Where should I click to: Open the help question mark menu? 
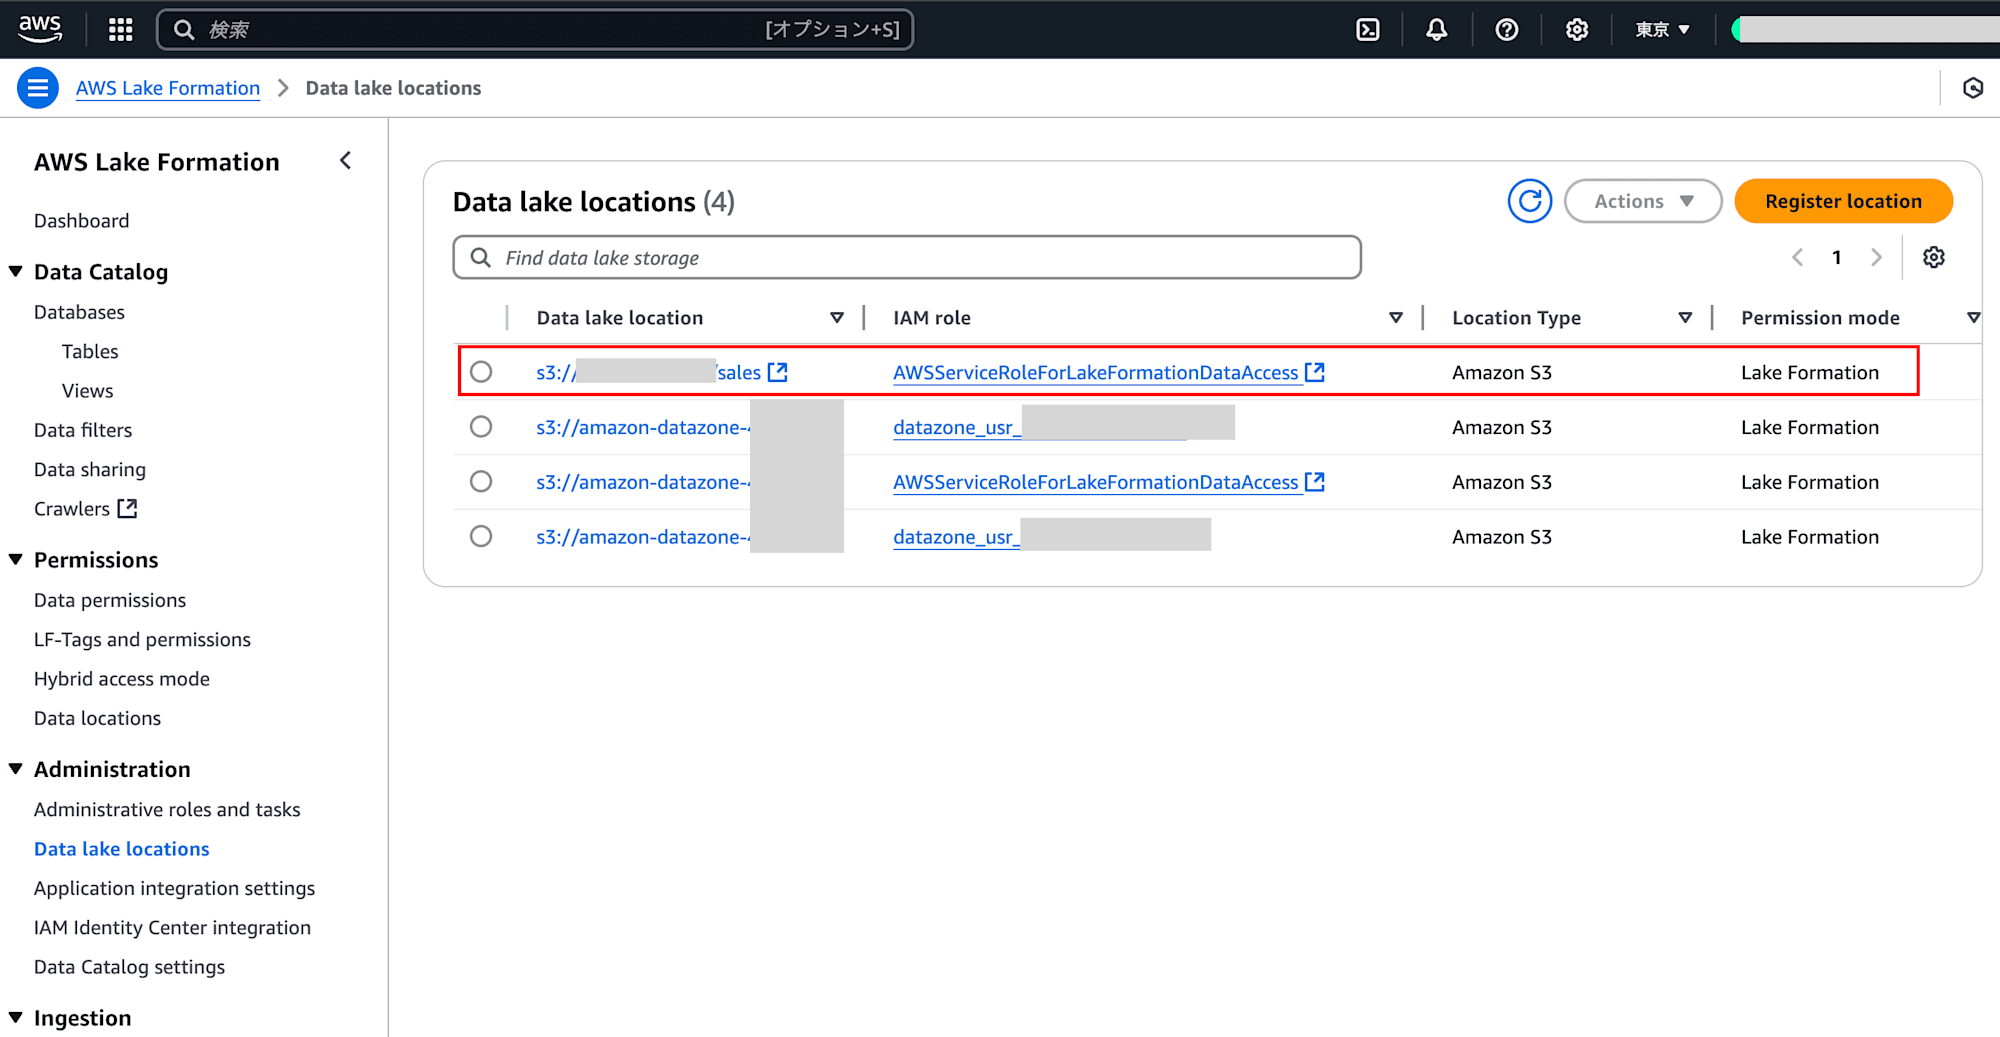(x=1506, y=30)
